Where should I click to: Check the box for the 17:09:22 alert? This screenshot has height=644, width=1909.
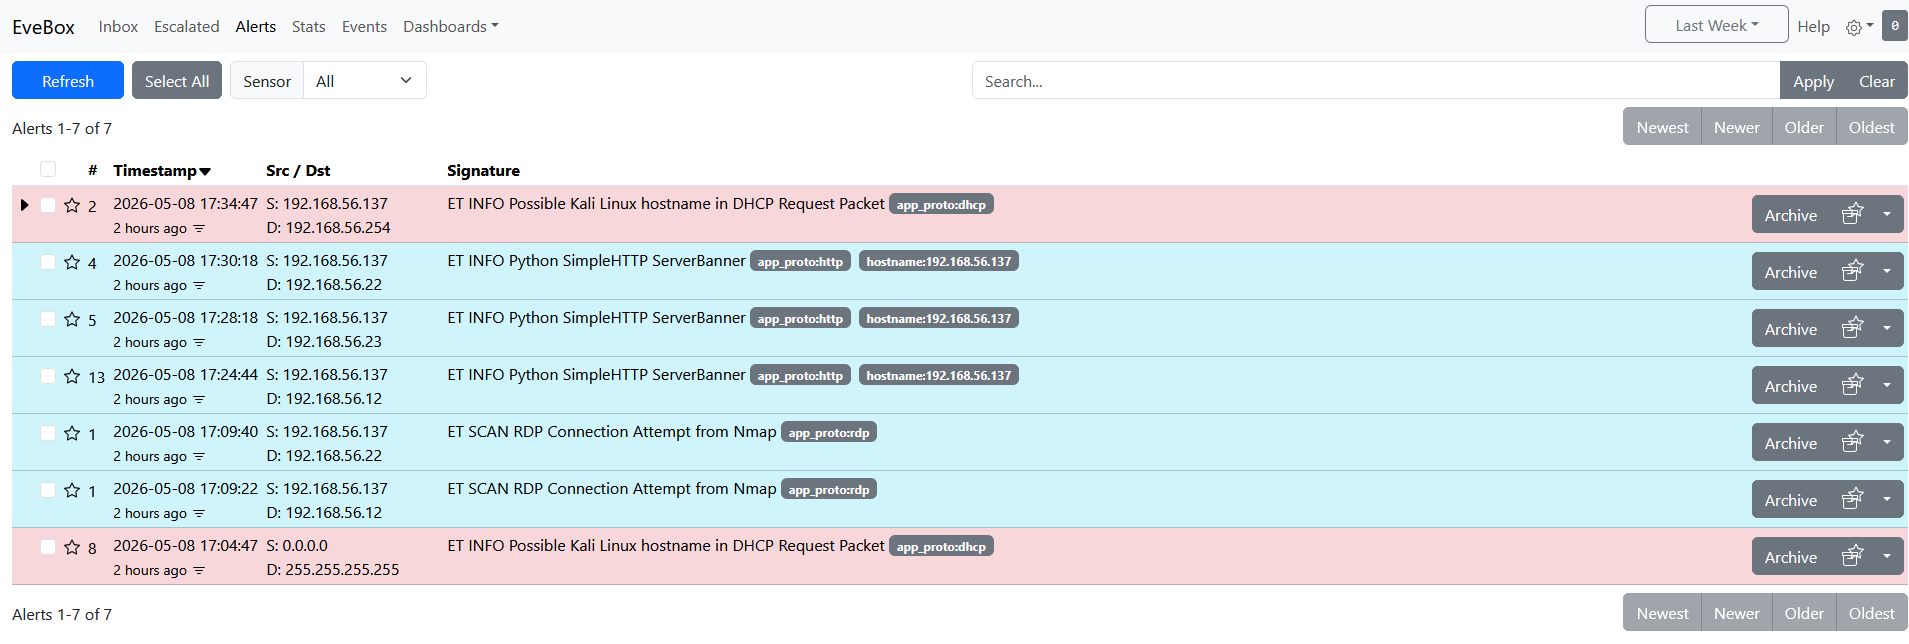48,490
